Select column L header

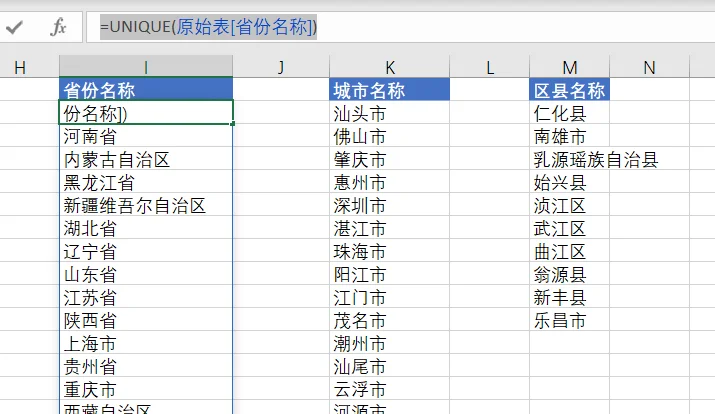(490, 67)
